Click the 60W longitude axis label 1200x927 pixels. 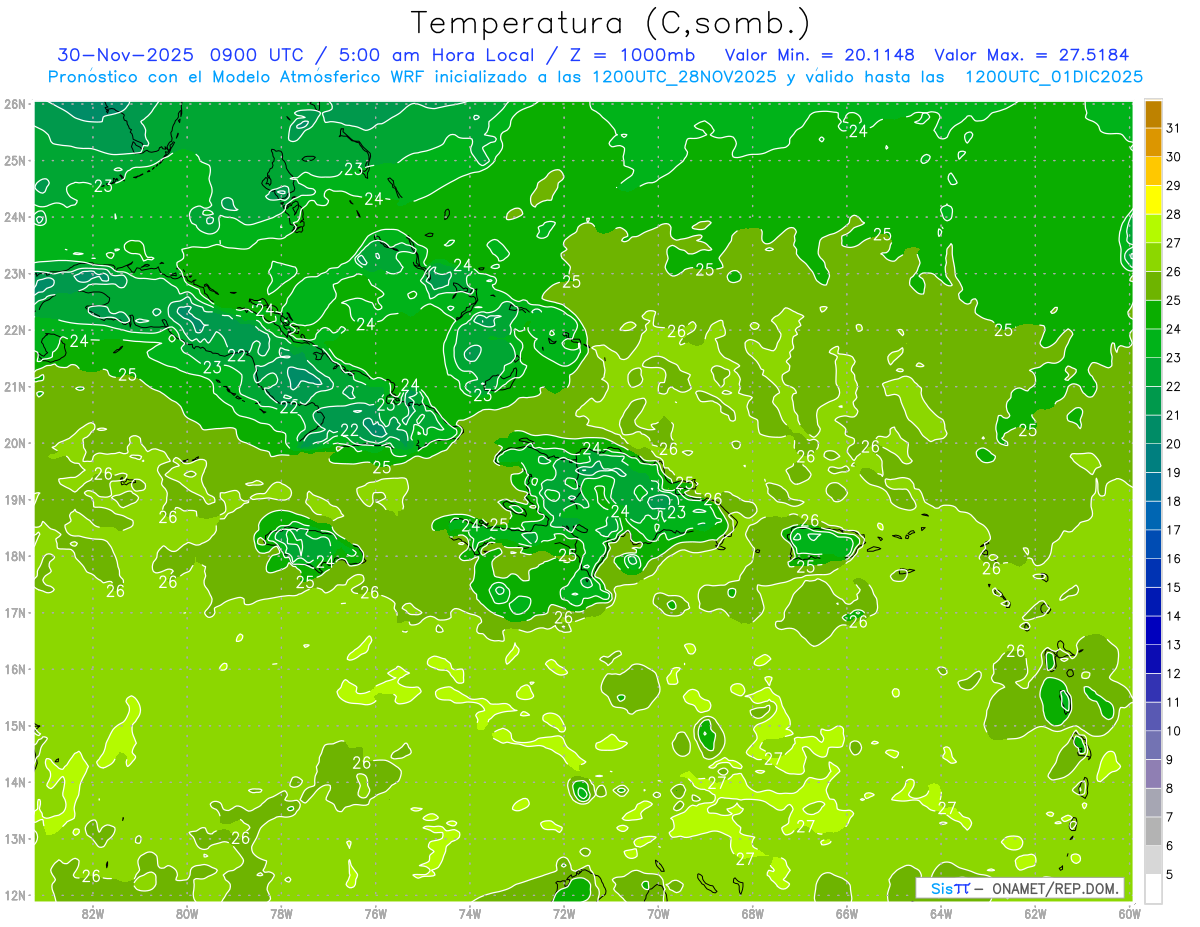click(1130, 913)
